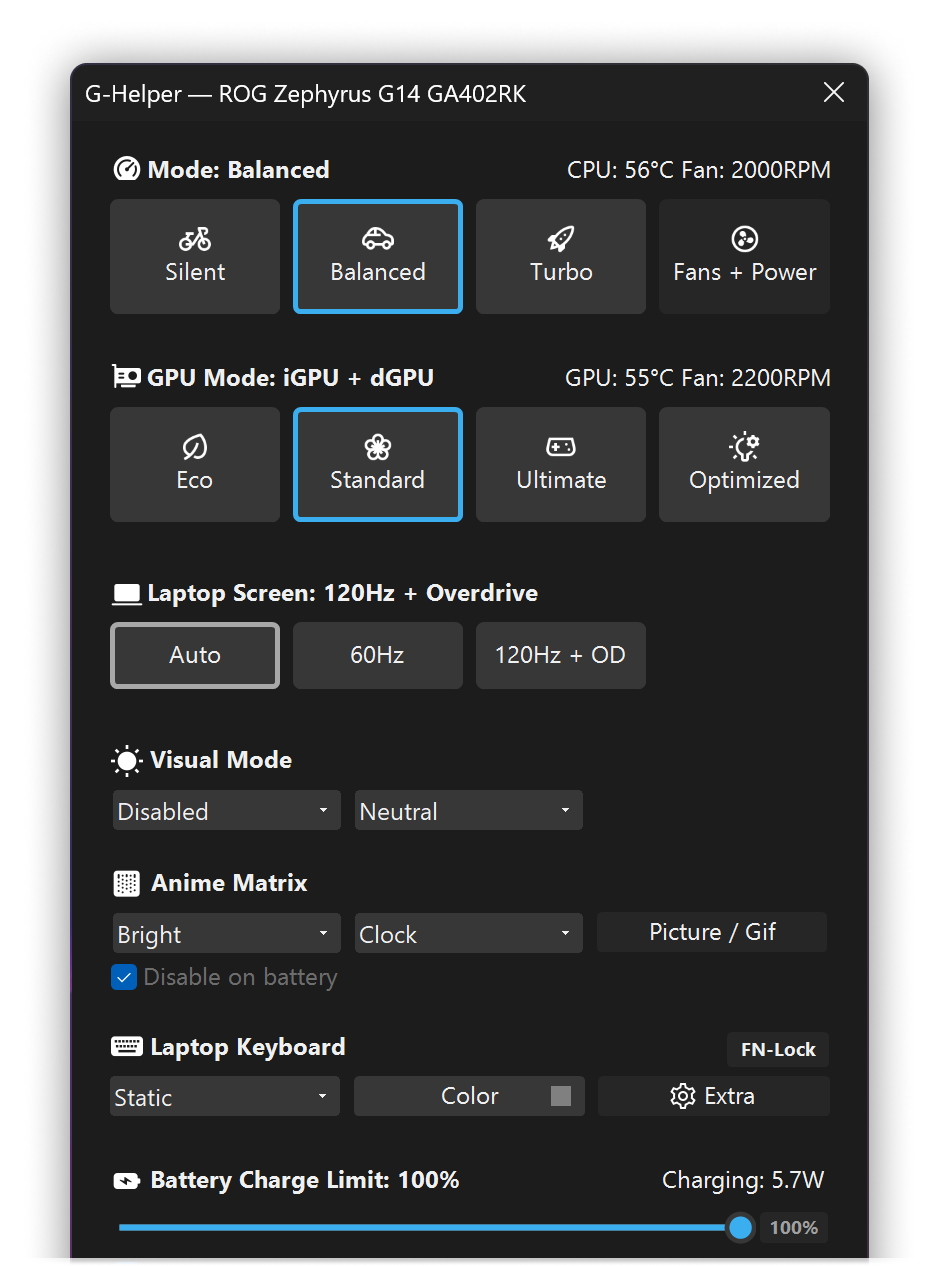
Task: Select the Optimized GPU mode
Action: tap(744, 464)
